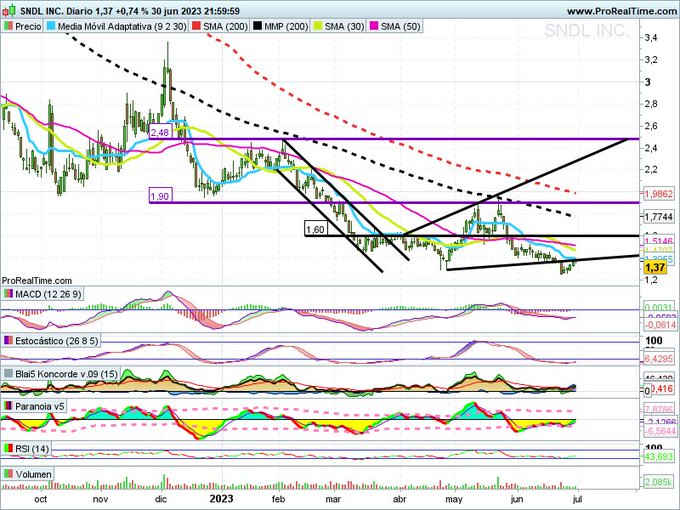Open the www.ProRealTime.com link at top right
Viewport: 680px width, 510px height.
(622, 12)
